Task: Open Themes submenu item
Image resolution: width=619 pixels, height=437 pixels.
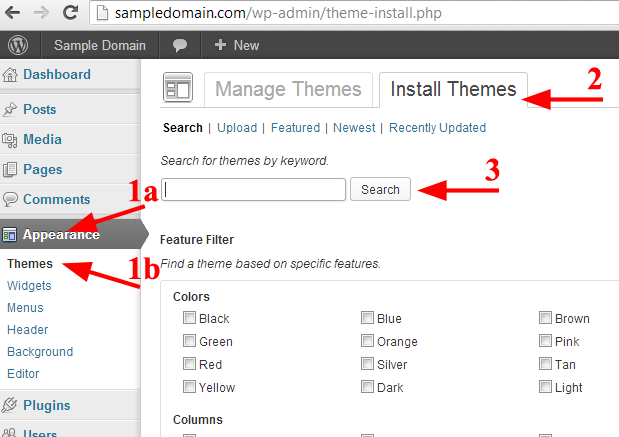Action: [x=30, y=264]
